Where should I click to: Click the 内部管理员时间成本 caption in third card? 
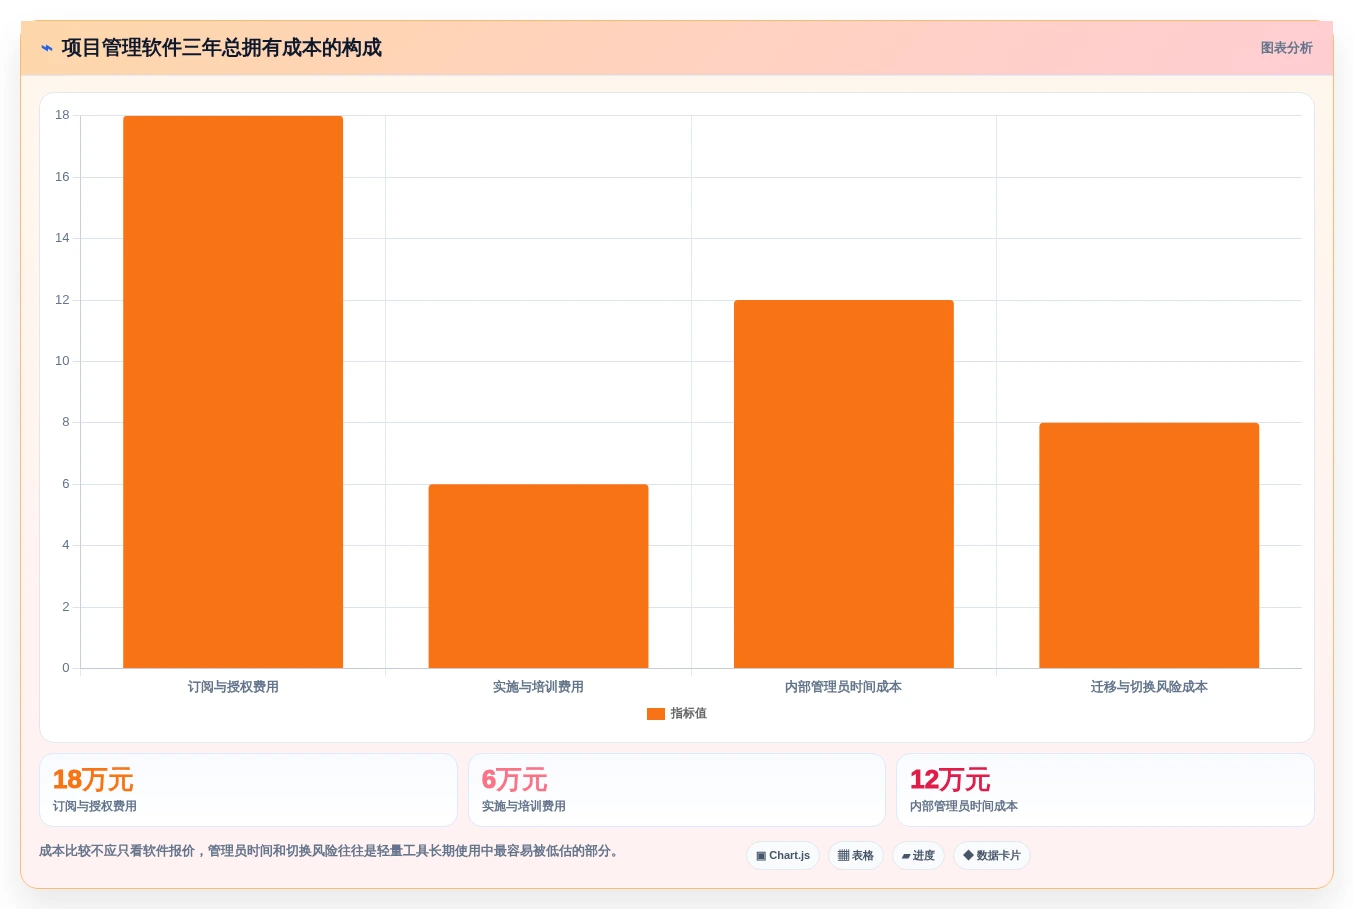point(964,806)
